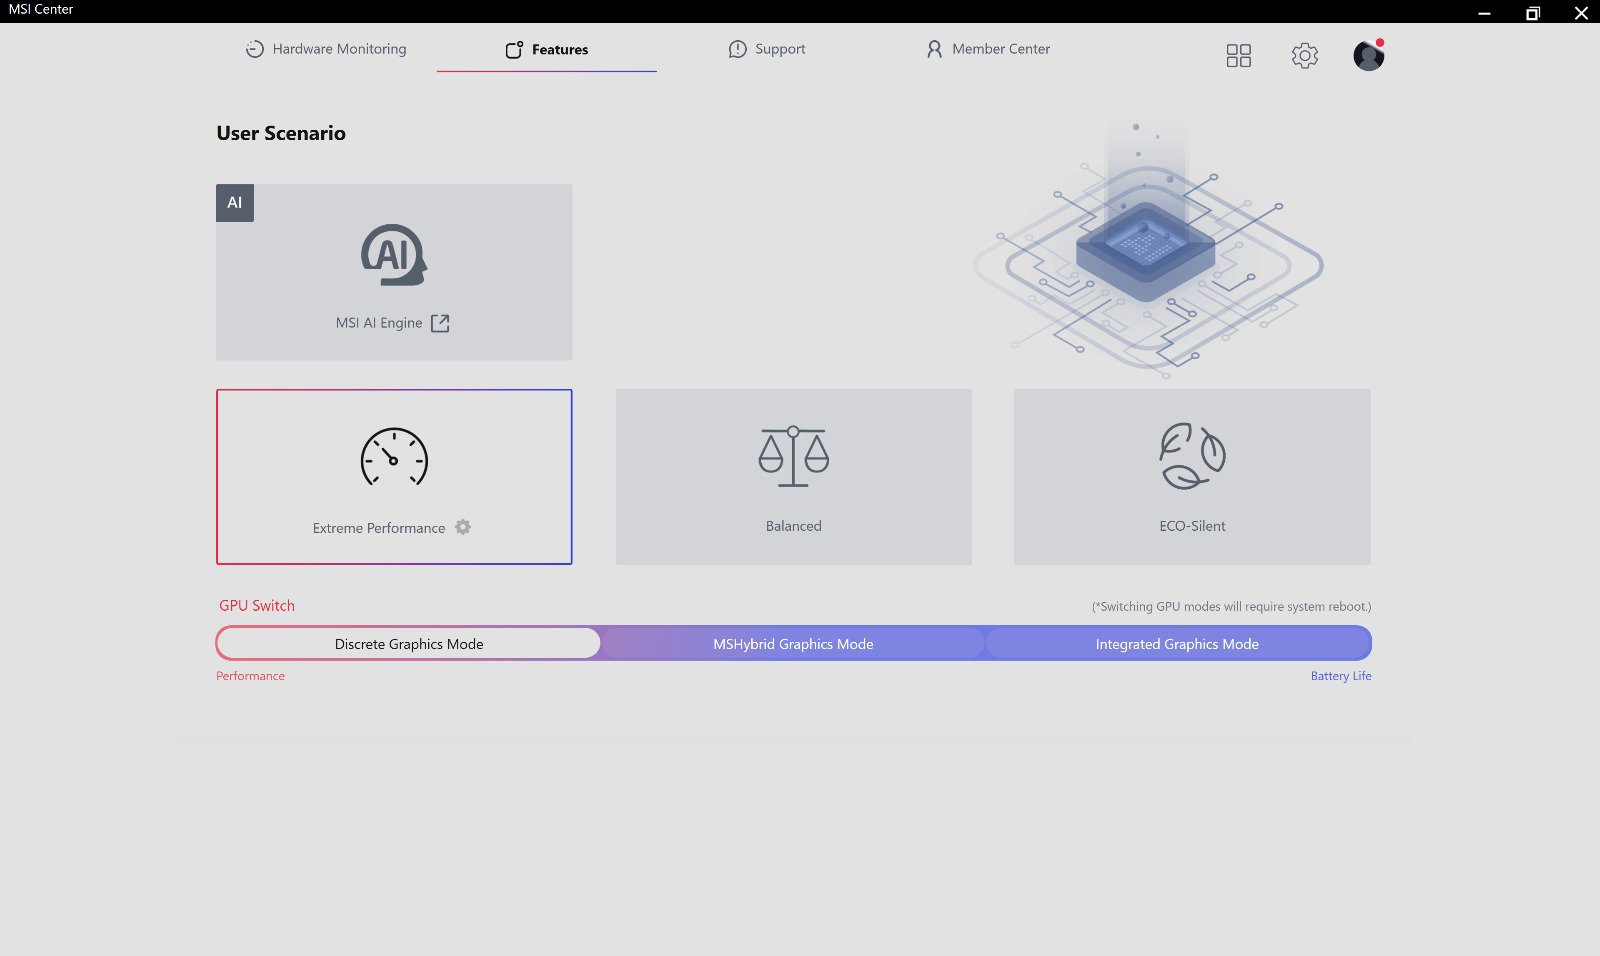Click the Performance label under GPU switch
1600x956 pixels.
tap(250, 676)
